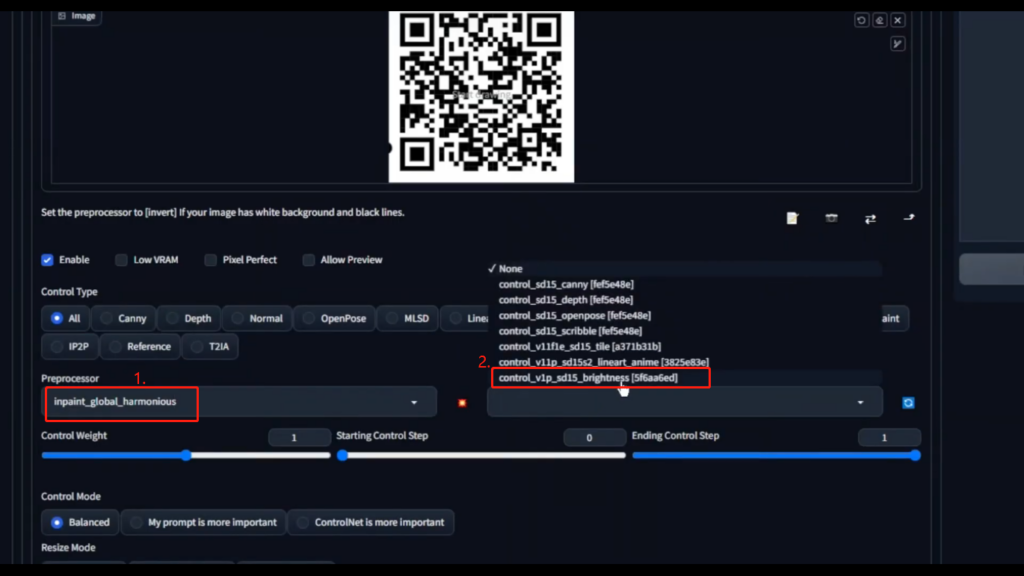The width and height of the screenshot is (1024, 576).
Task: Select the Reference control type
Action: pyautogui.click(x=140, y=347)
